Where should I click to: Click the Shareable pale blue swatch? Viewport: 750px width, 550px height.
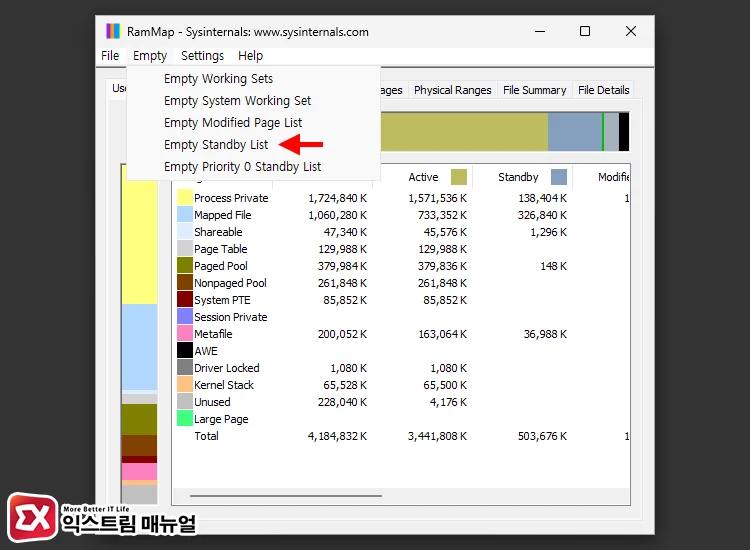pos(185,231)
